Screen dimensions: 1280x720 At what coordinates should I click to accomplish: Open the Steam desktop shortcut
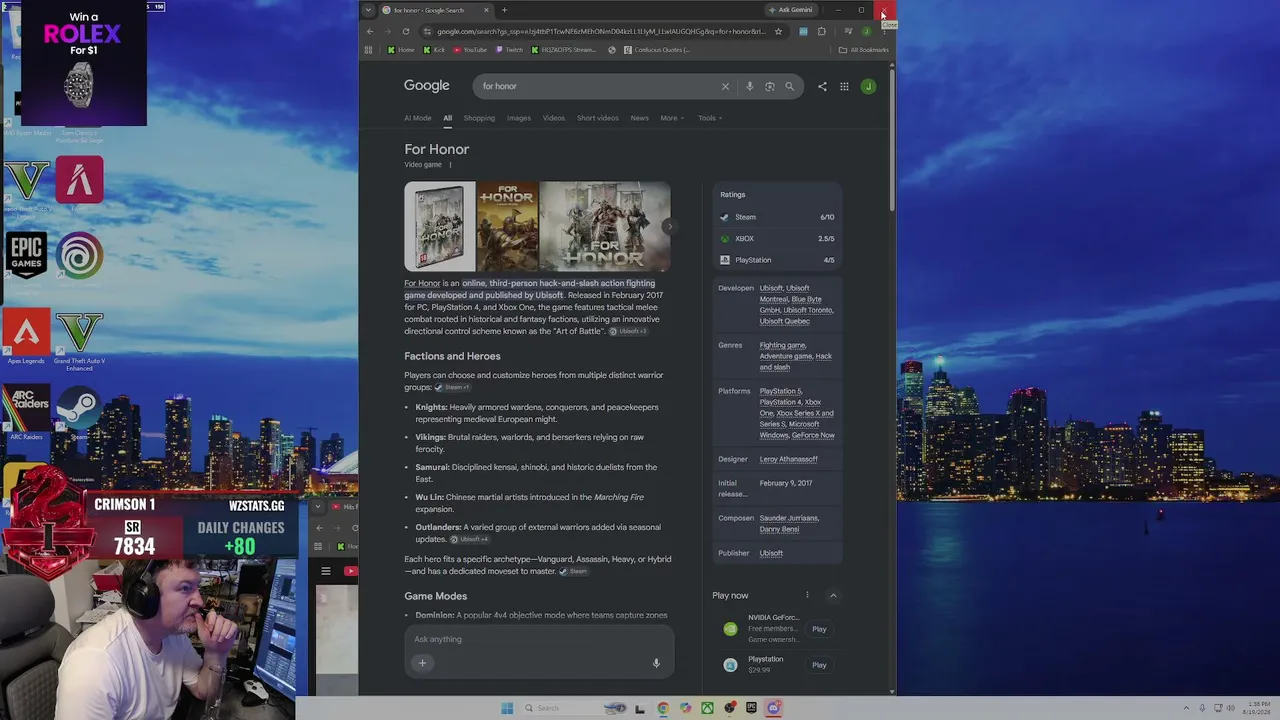80,415
